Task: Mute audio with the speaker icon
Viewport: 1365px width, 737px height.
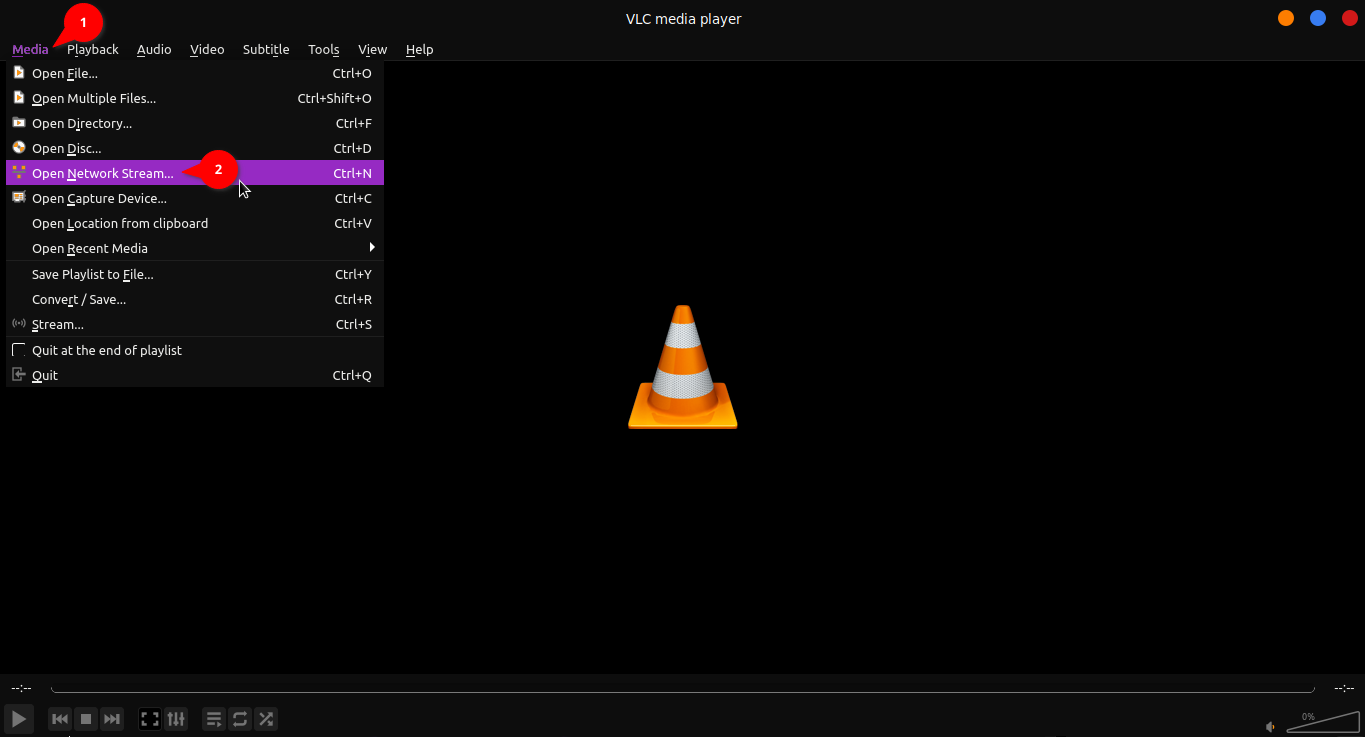Action: click(1271, 727)
